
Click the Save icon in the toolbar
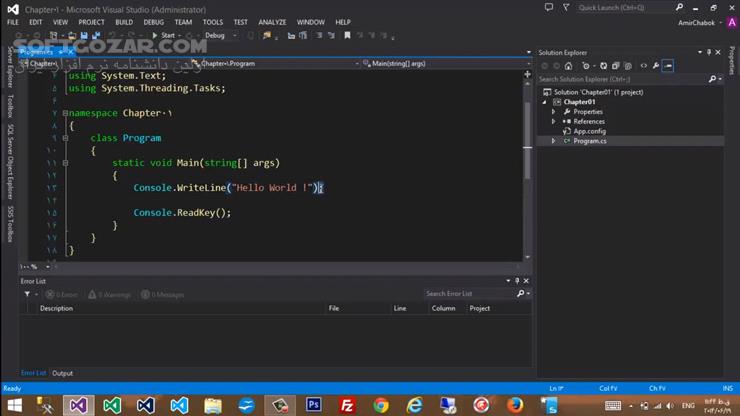point(84,35)
